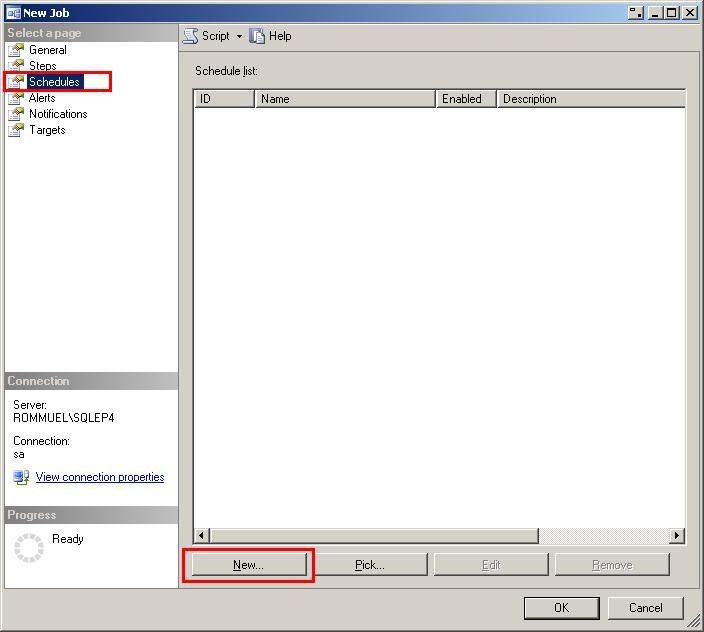Open the Notifications page
The width and height of the screenshot is (704, 632).
point(58,114)
